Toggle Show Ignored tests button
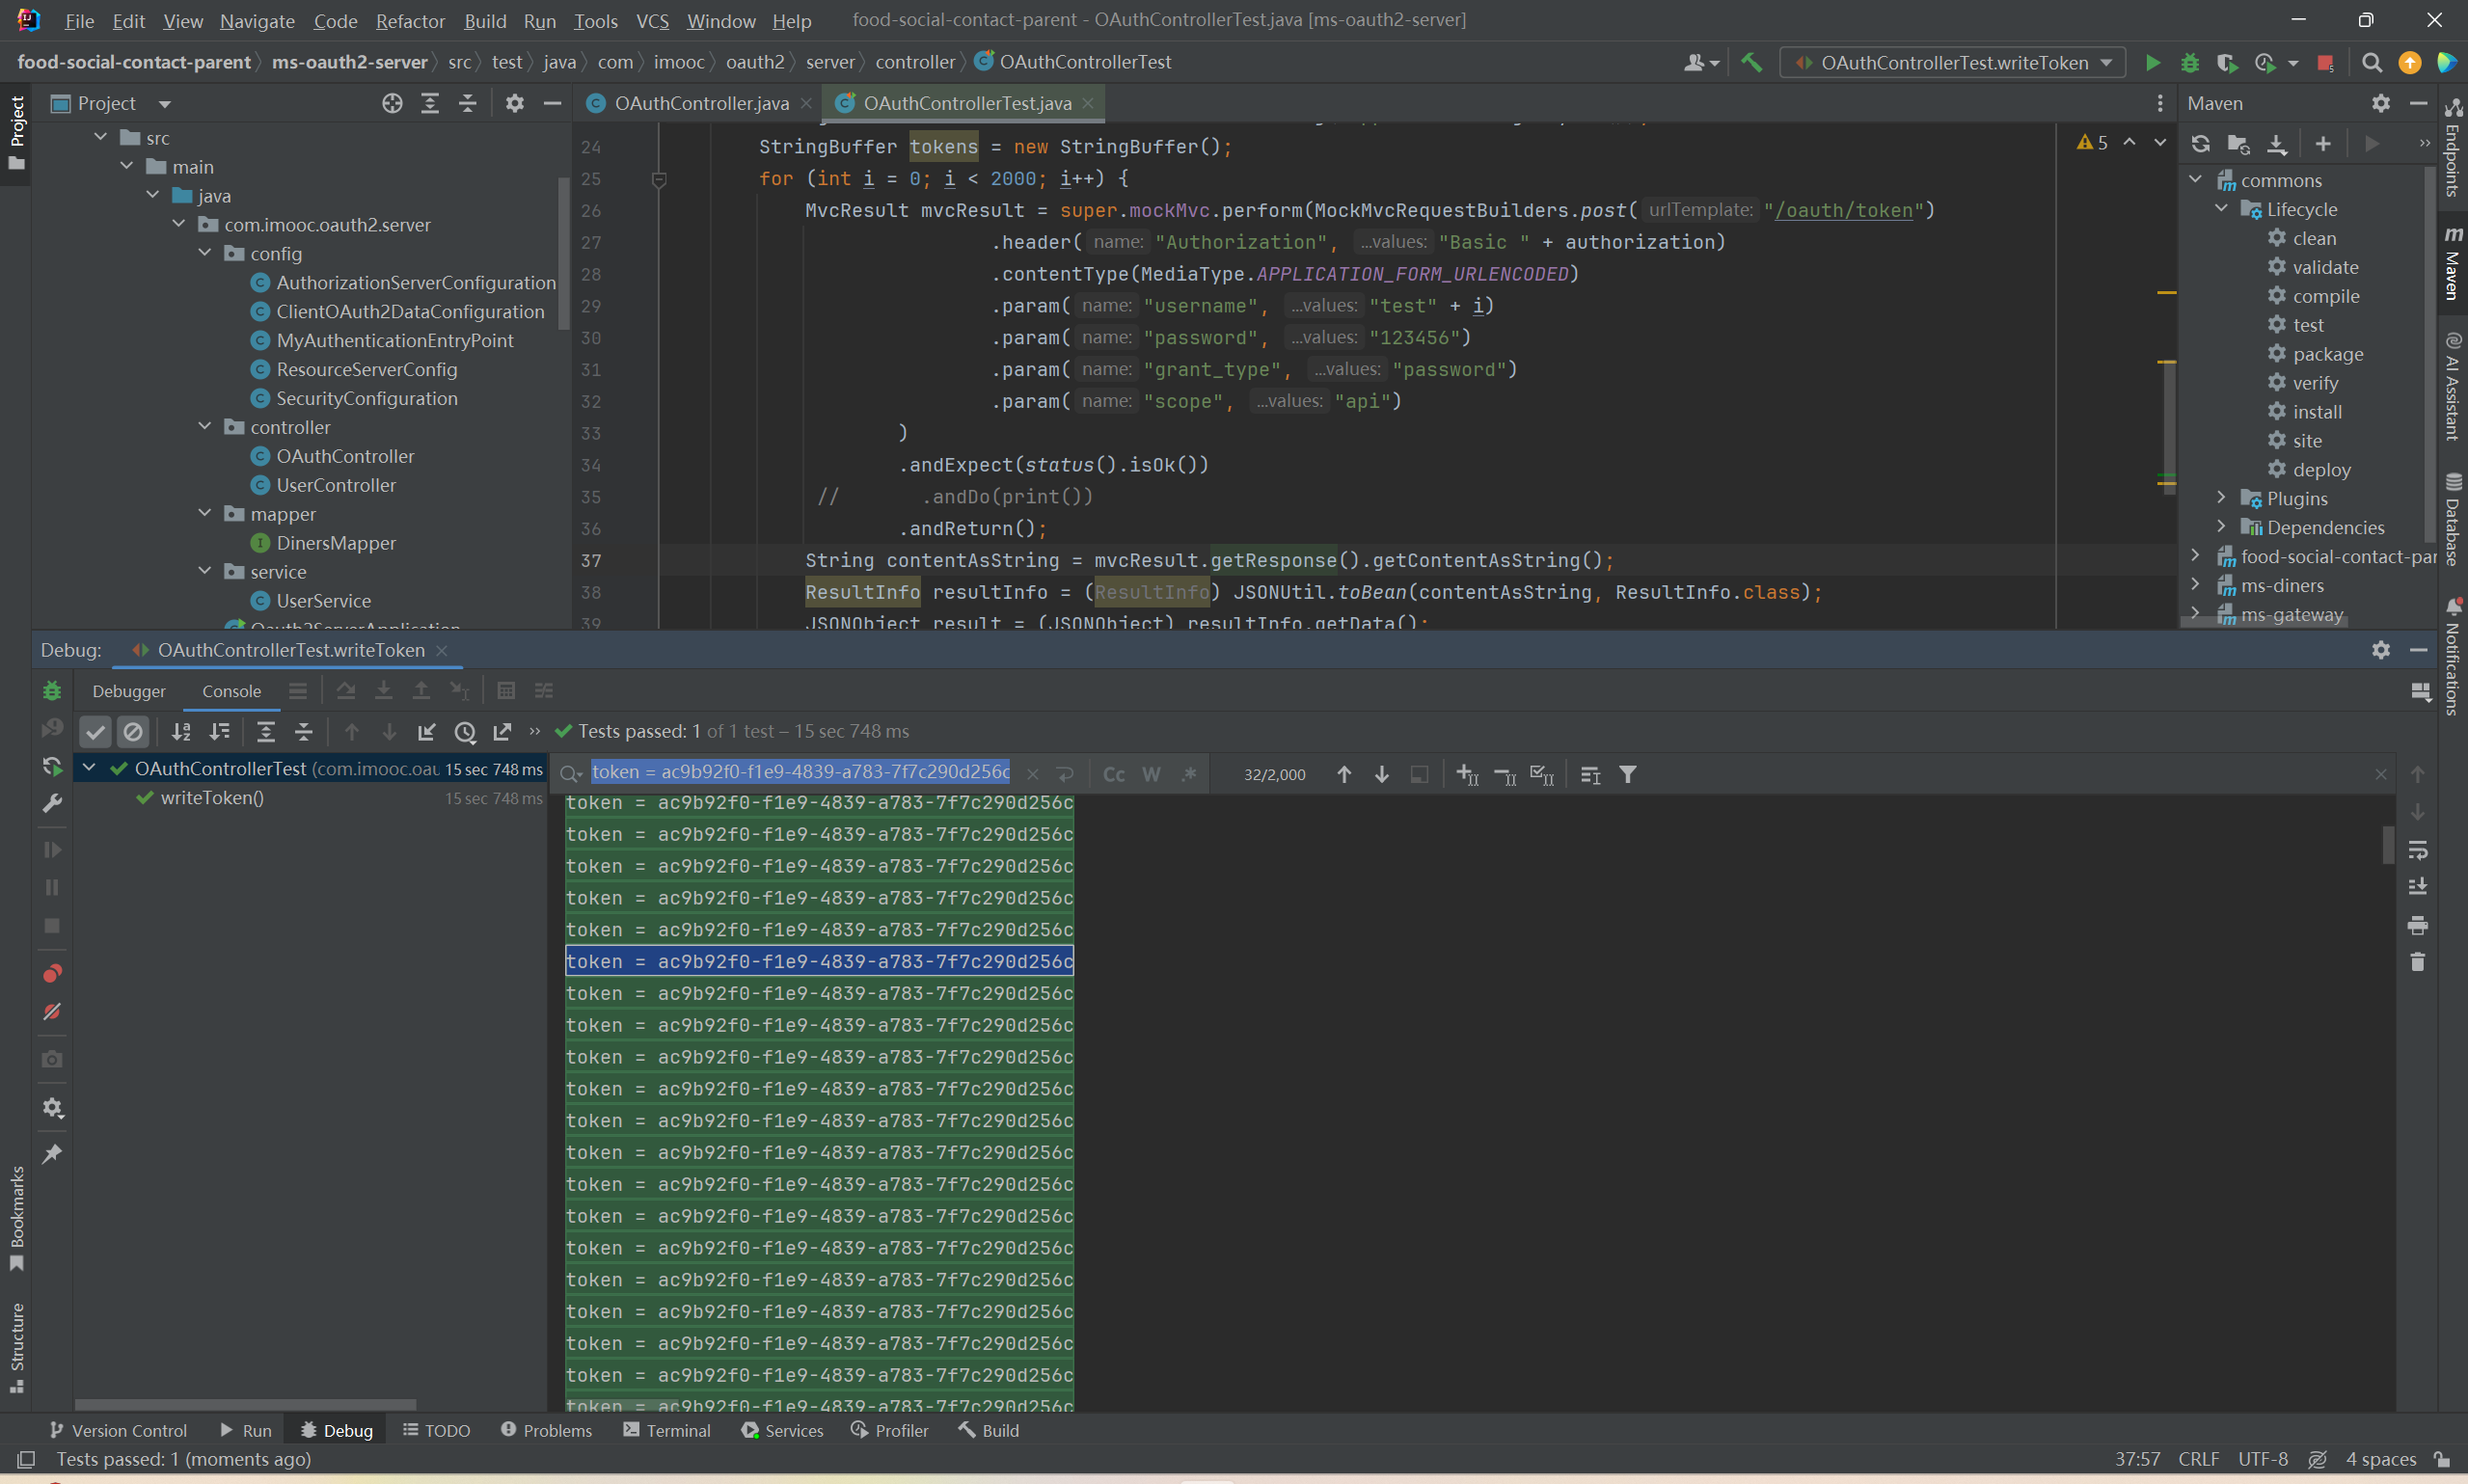Viewport: 2468px width, 1484px height. click(x=133, y=732)
